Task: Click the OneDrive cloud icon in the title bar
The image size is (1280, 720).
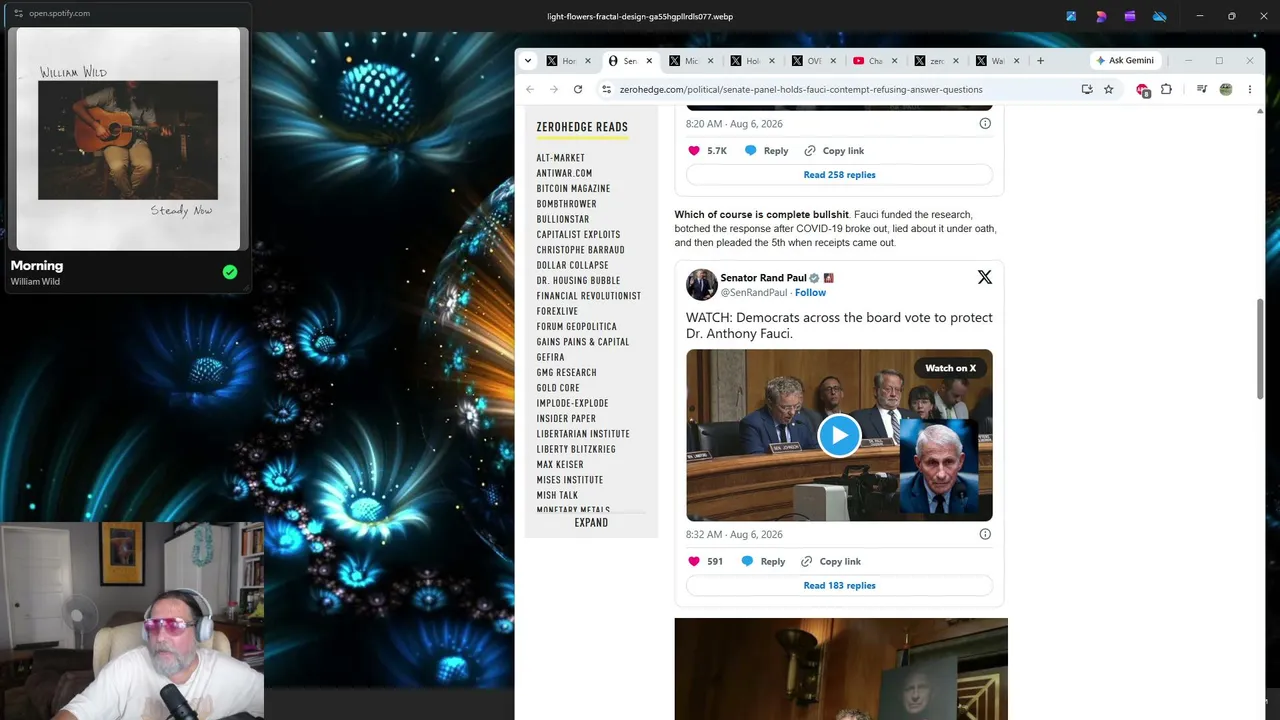Action: 1160,16
